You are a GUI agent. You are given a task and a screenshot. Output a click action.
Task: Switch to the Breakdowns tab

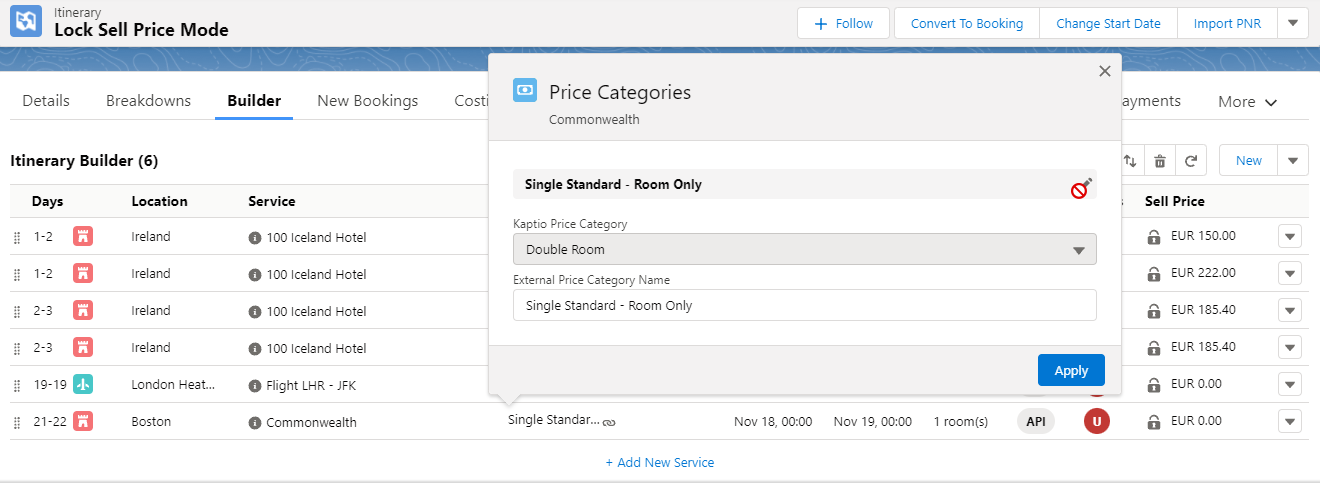click(x=148, y=101)
